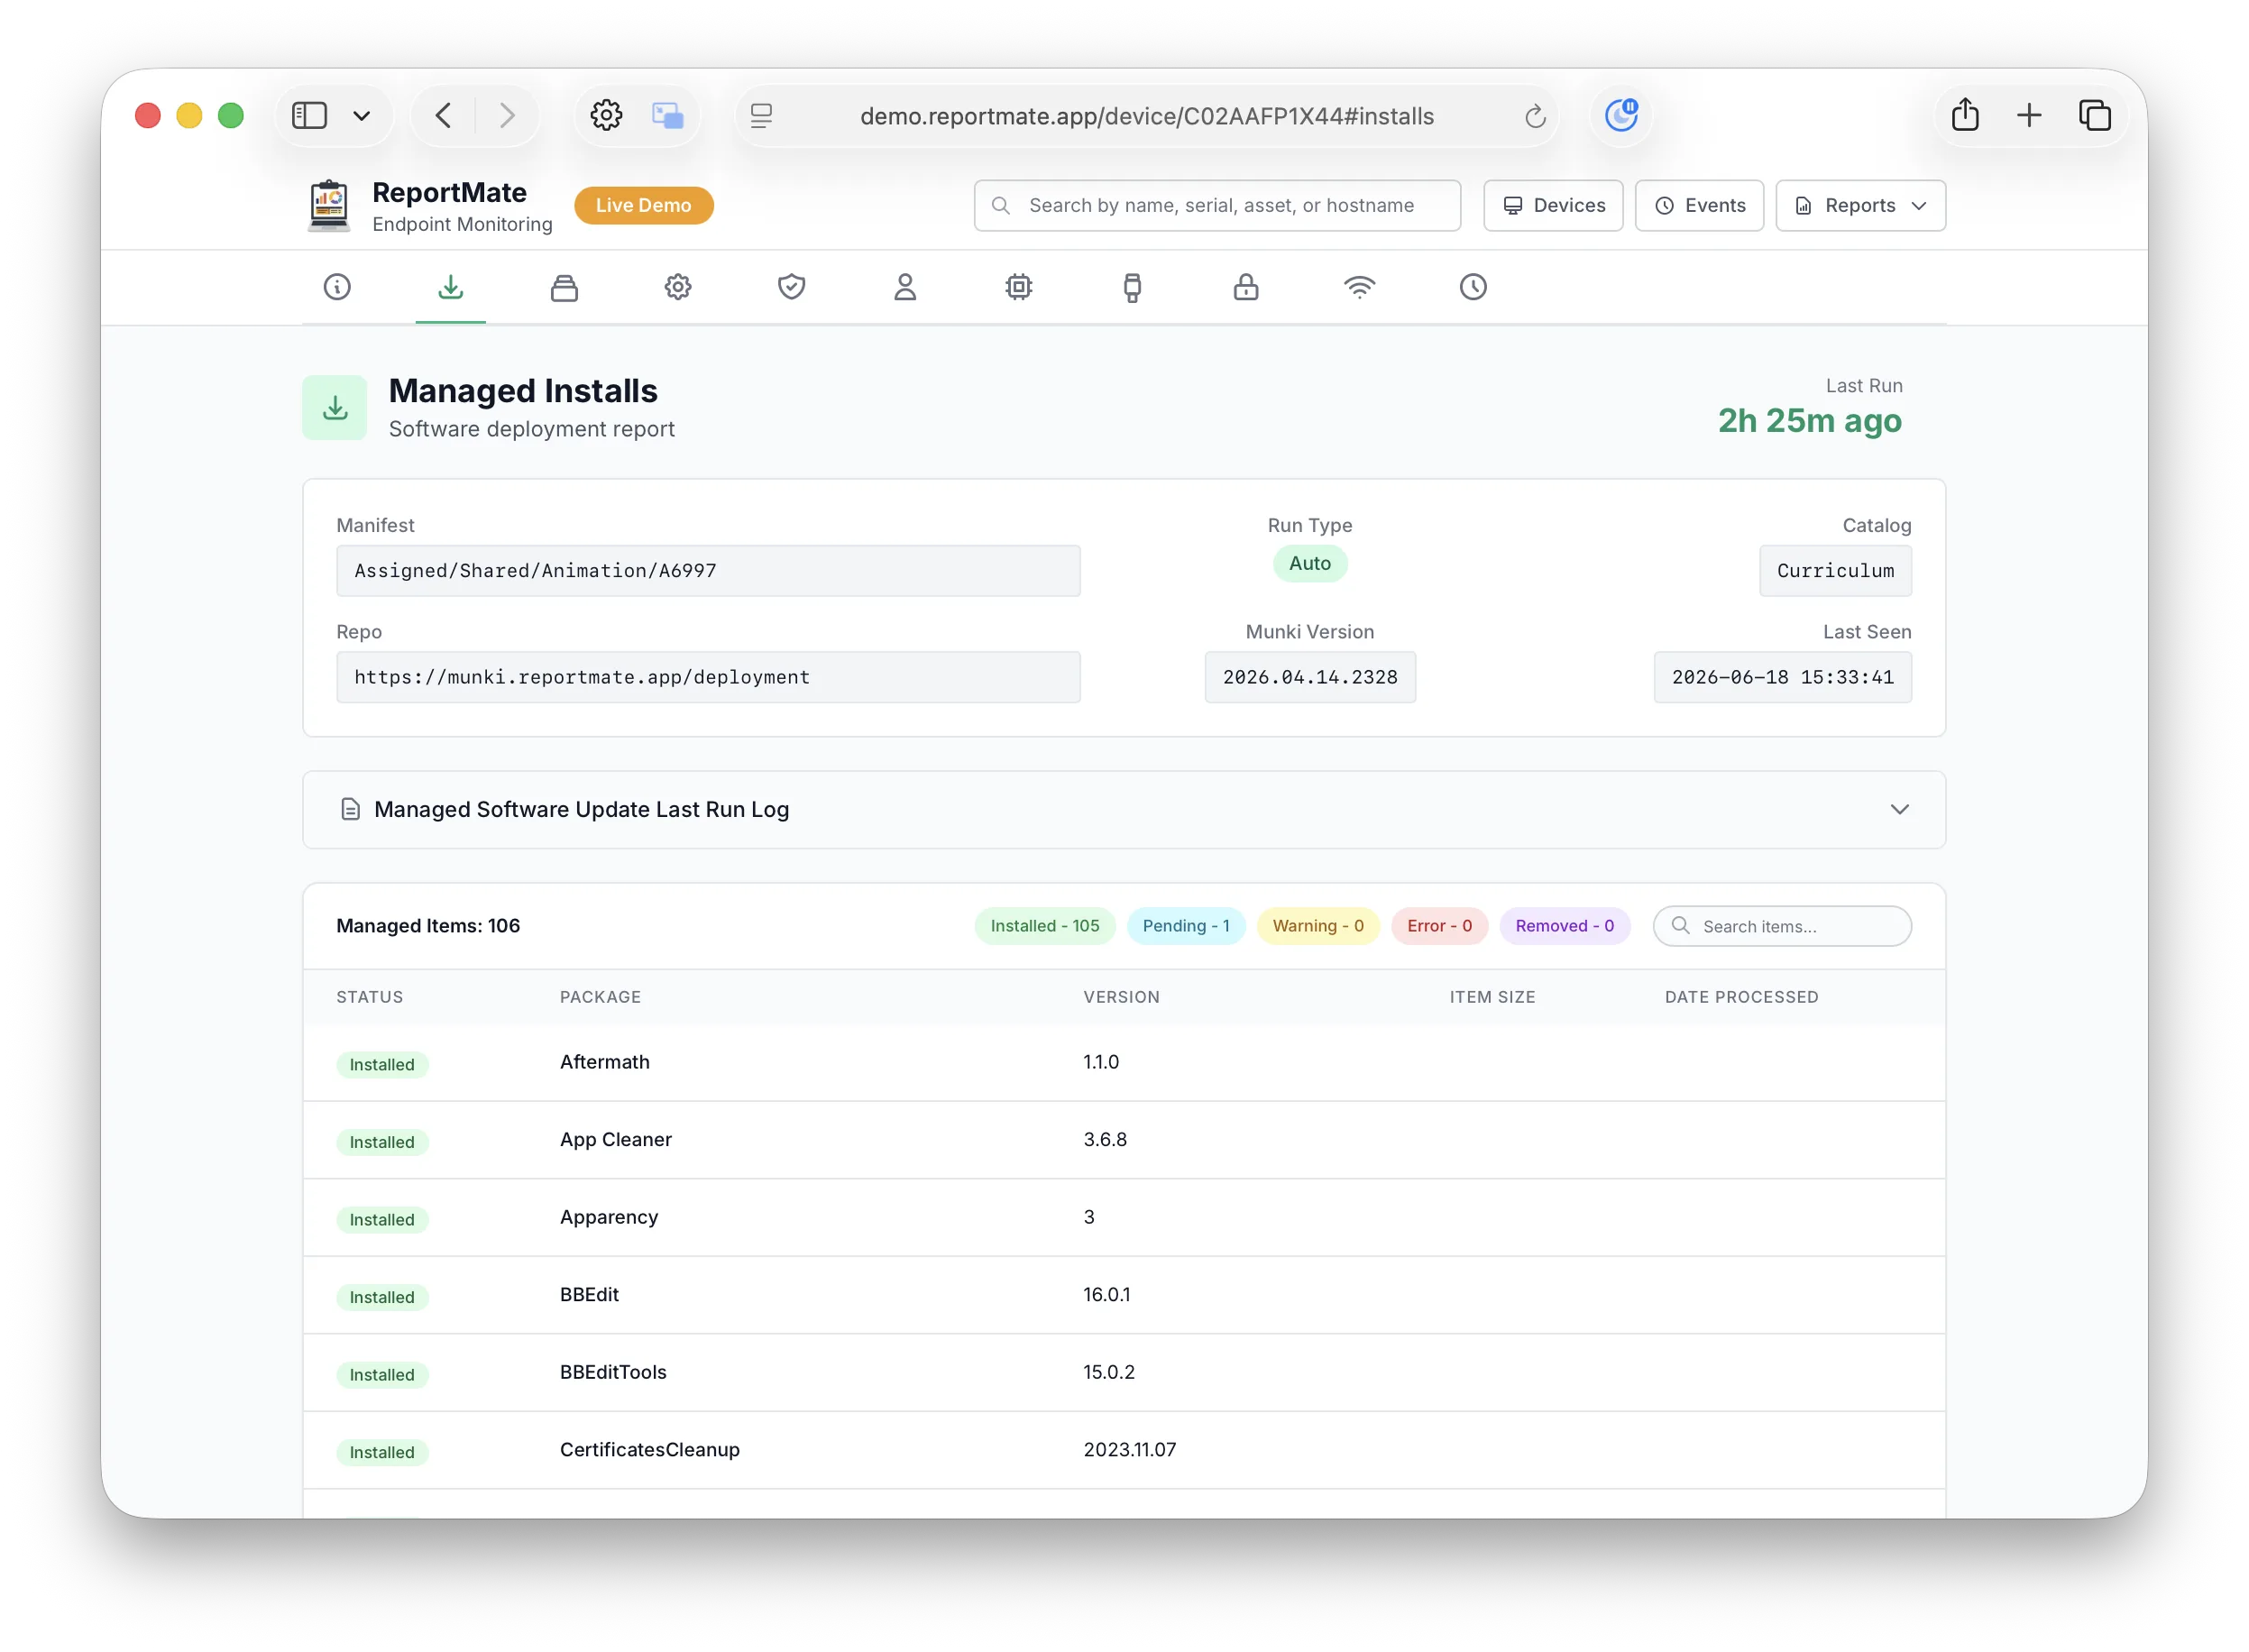Image resolution: width=2249 pixels, height=1652 pixels.
Task: Sort by the PACKAGE column header
Action: (x=600, y=997)
